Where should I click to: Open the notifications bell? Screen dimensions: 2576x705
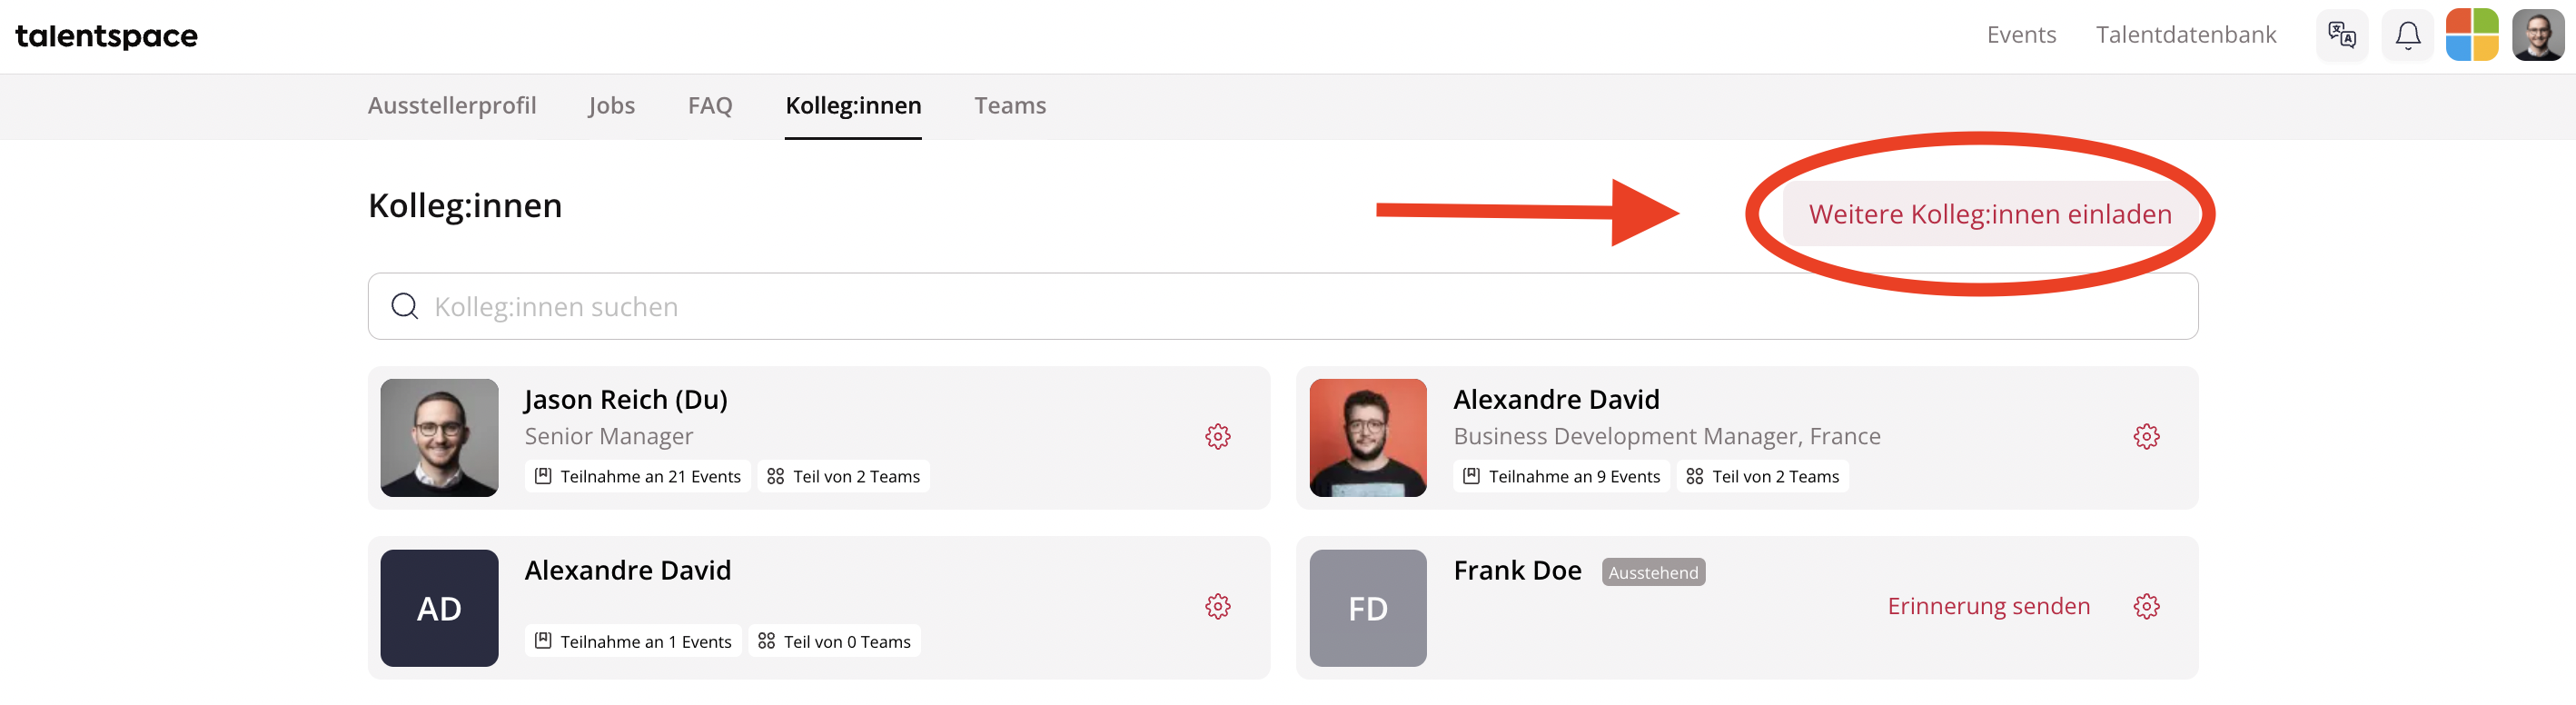pos(2407,35)
